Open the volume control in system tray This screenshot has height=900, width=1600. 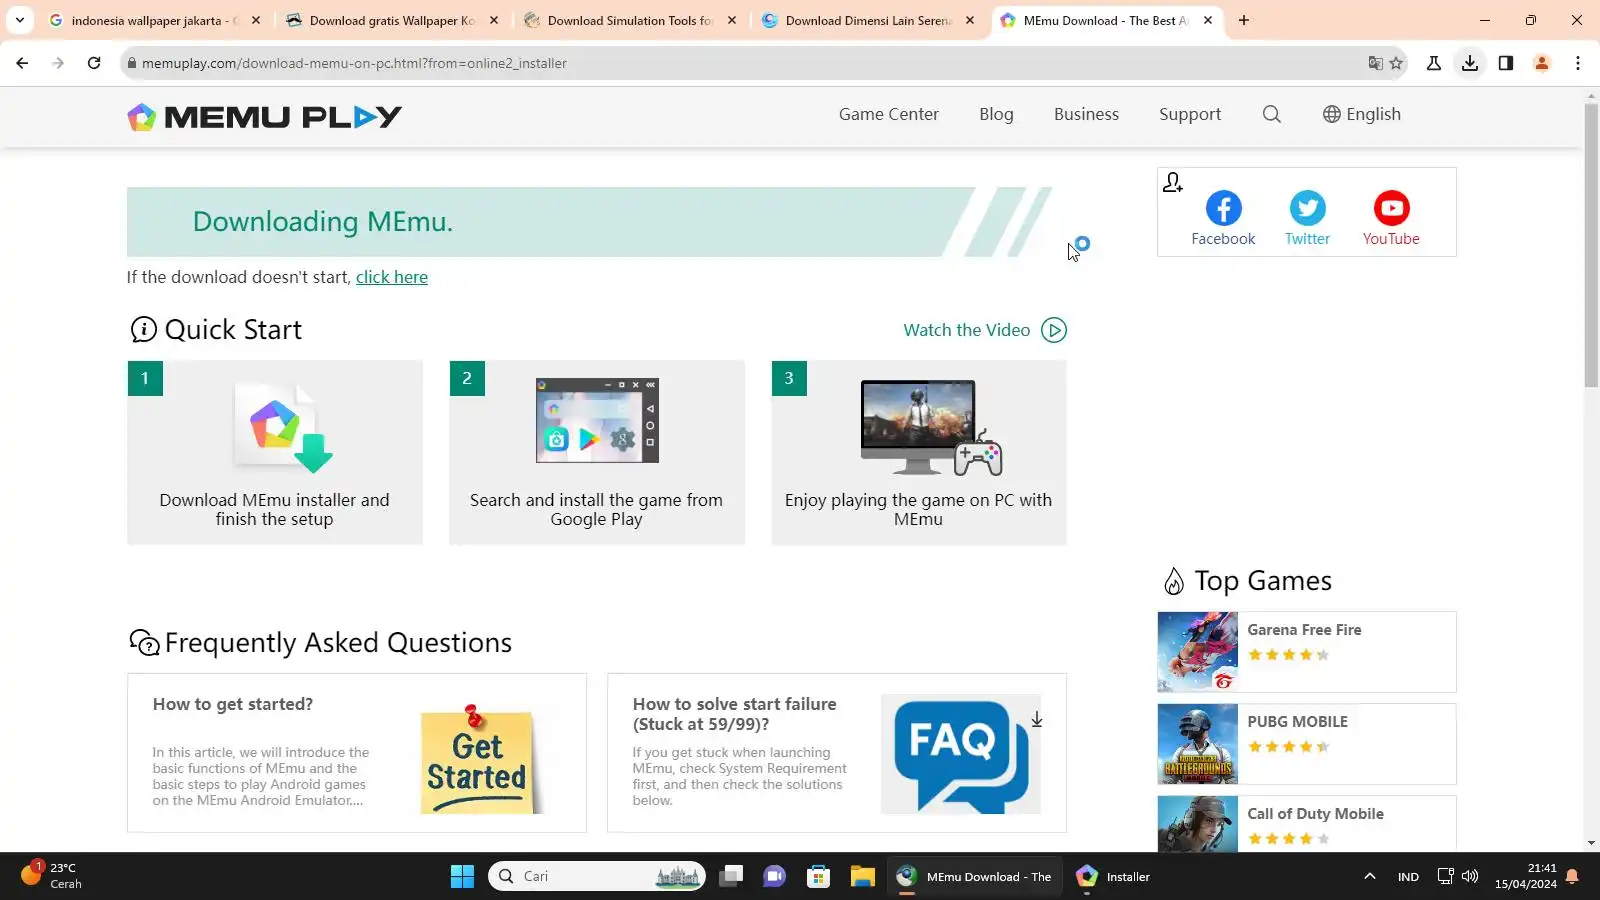click(x=1470, y=877)
